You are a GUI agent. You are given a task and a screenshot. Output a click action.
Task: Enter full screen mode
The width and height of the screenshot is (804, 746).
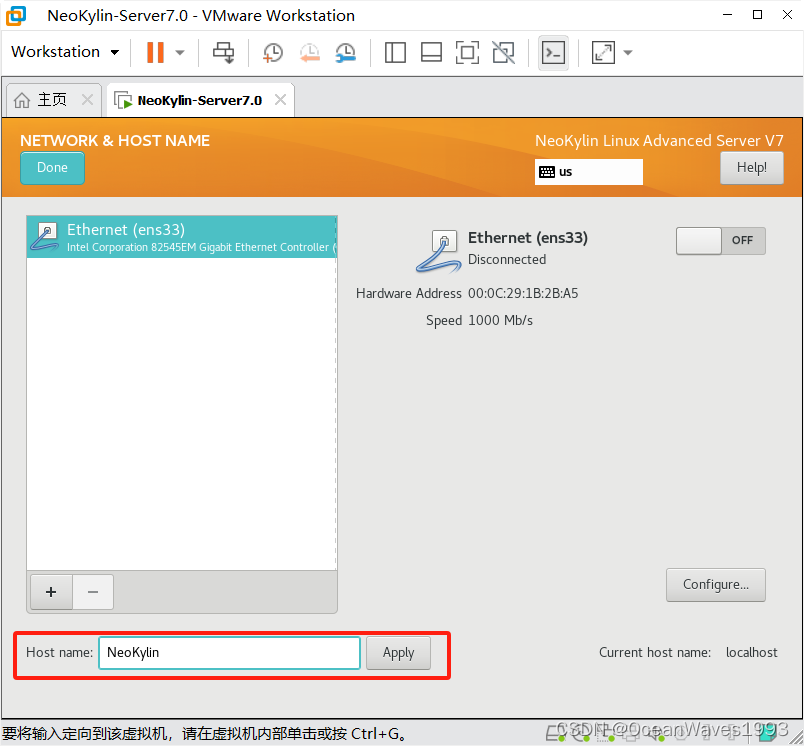[x=467, y=52]
